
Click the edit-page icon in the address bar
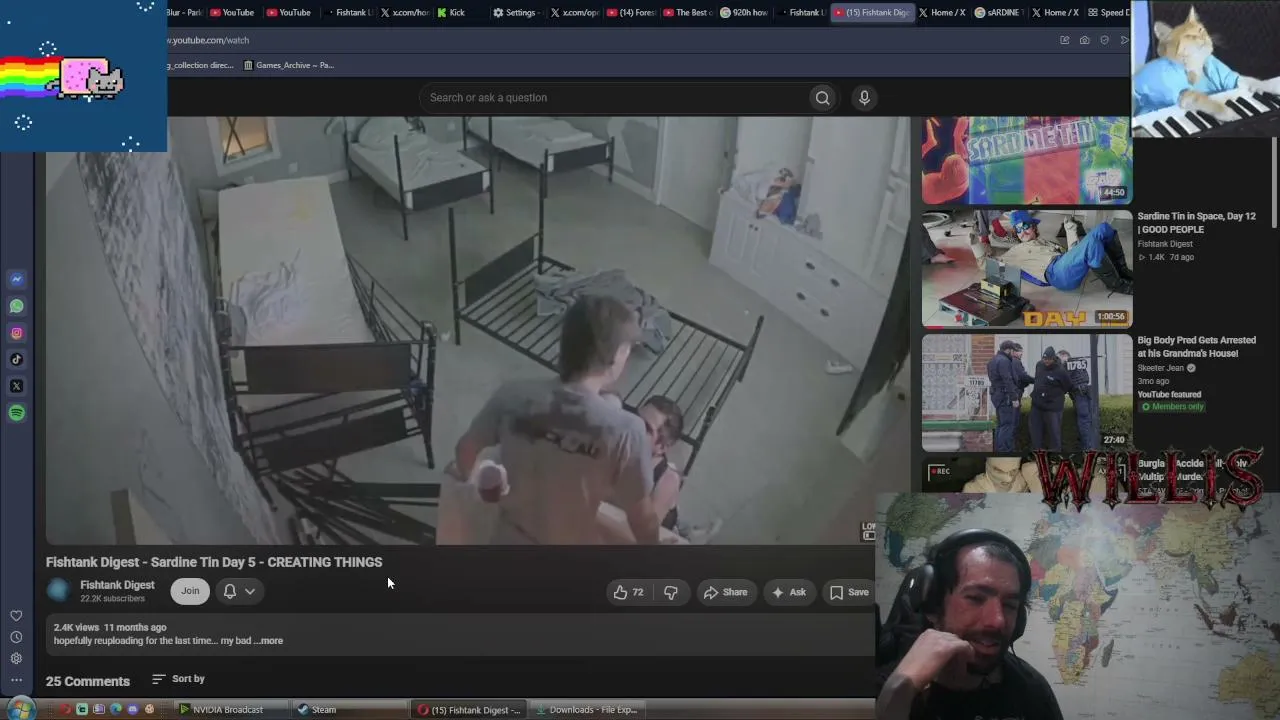1064,40
